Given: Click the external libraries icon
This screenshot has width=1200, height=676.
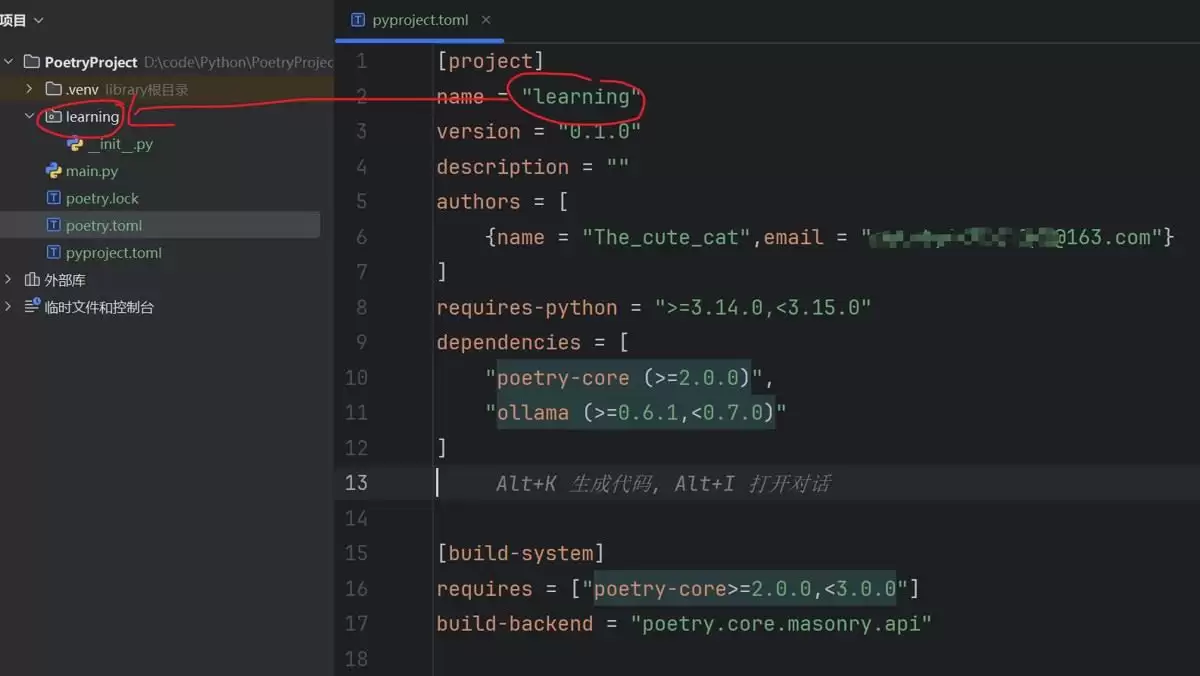Looking at the screenshot, I should (32, 280).
